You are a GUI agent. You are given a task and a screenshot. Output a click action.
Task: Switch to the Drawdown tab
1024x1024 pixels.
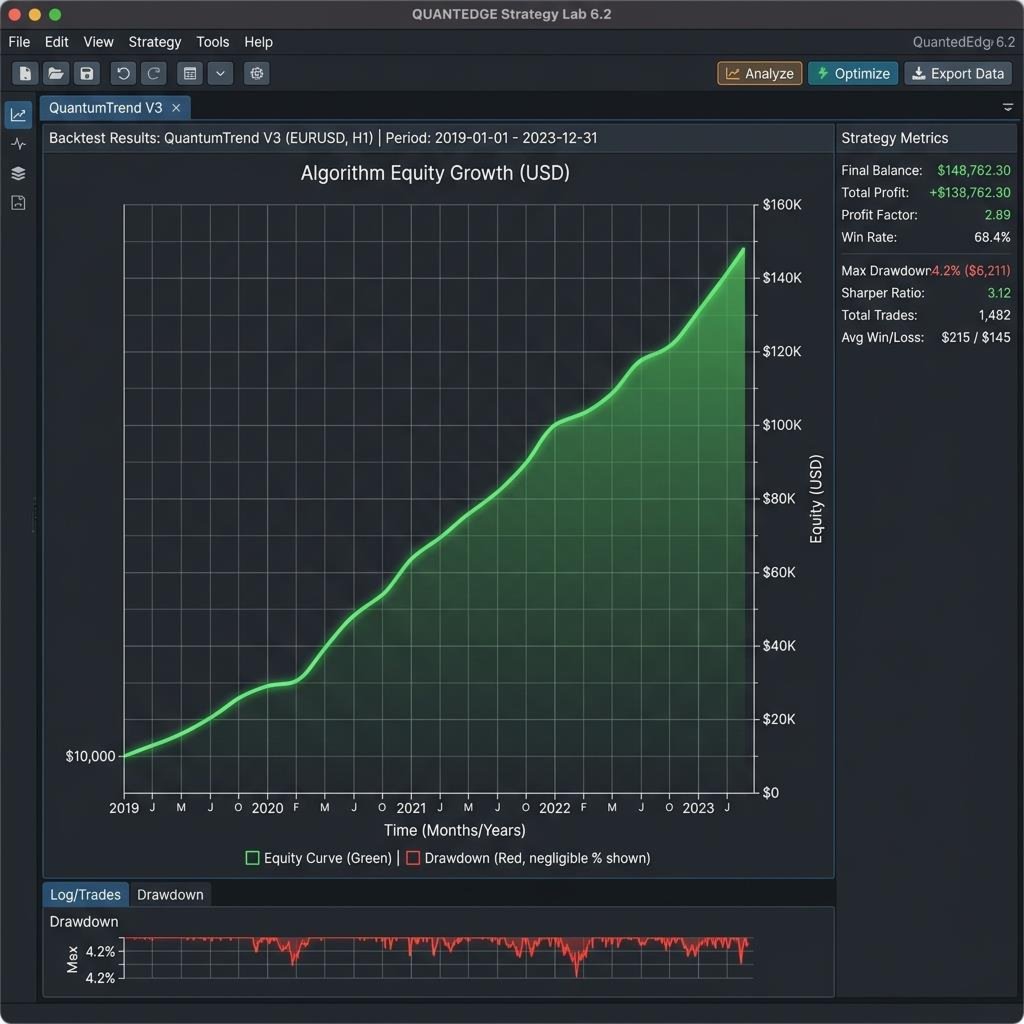(x=170, y=894)
